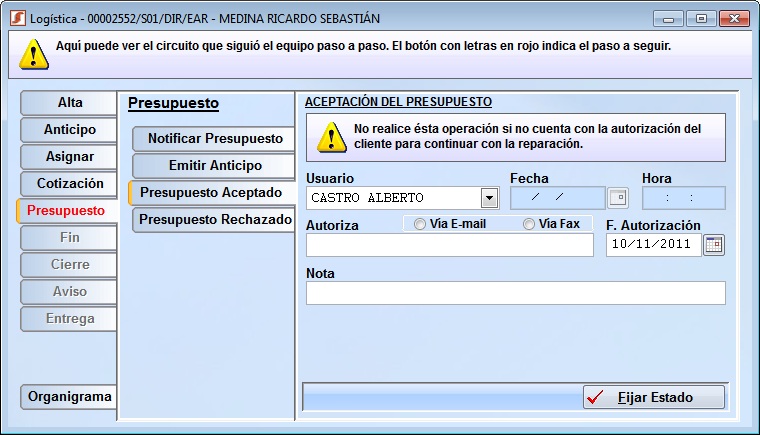
Task: Click the warning icon in presupuesto notice
Action: pyautogui.click(x=332, y=137)
